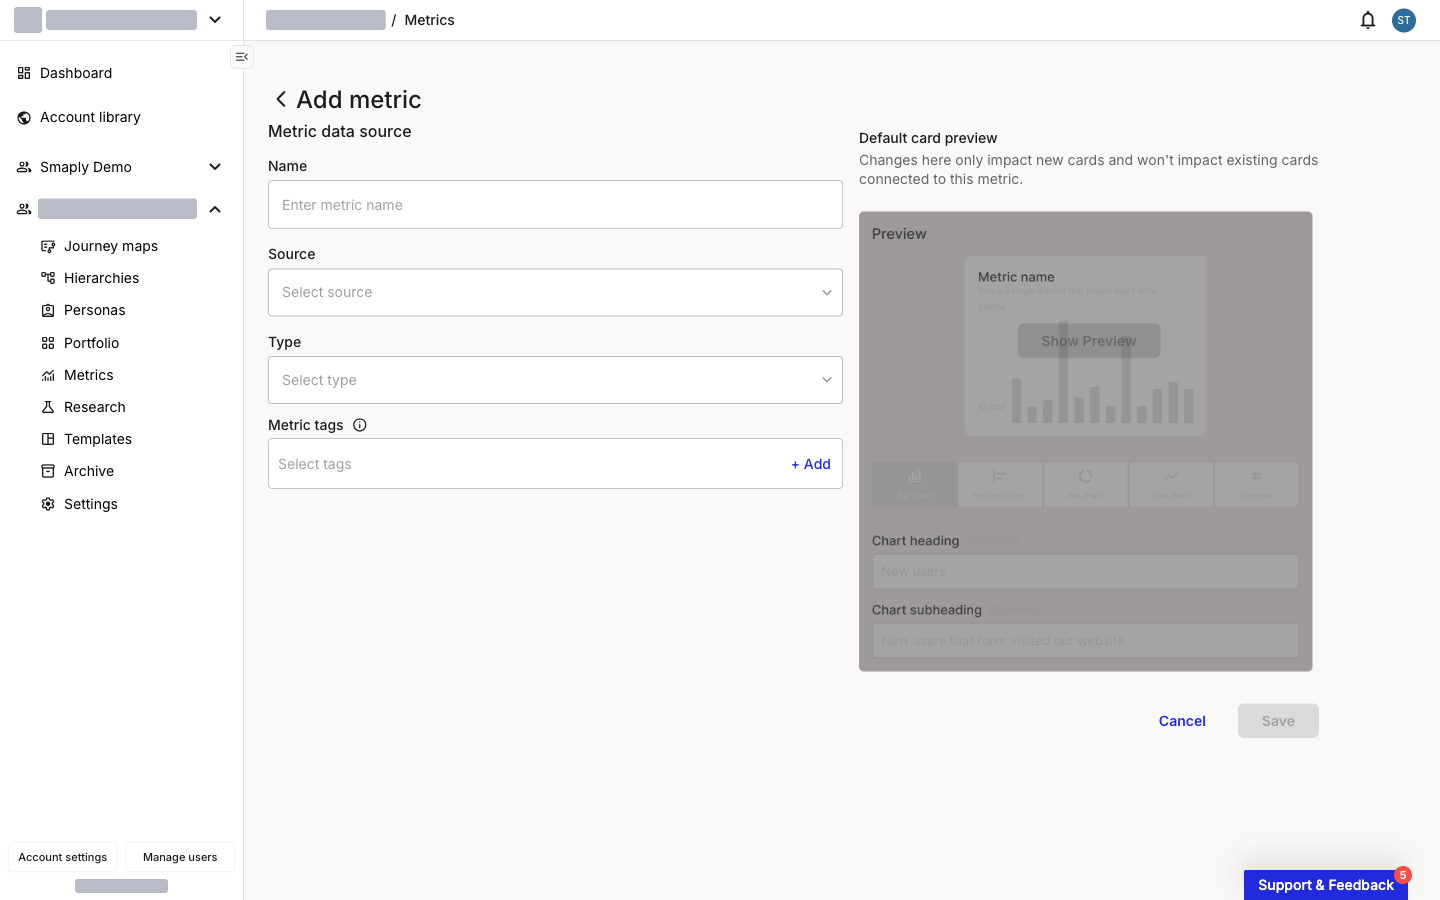Click the metric Name input field

click(555, 205)
